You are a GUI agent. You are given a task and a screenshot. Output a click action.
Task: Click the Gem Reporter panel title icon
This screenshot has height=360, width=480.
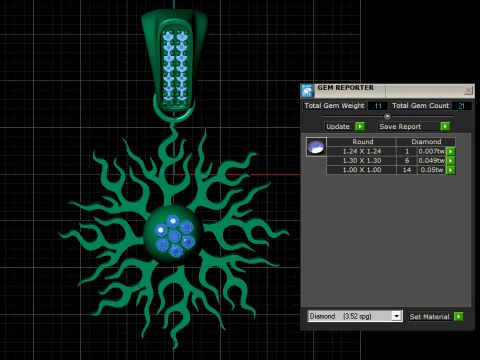(307, 91)
